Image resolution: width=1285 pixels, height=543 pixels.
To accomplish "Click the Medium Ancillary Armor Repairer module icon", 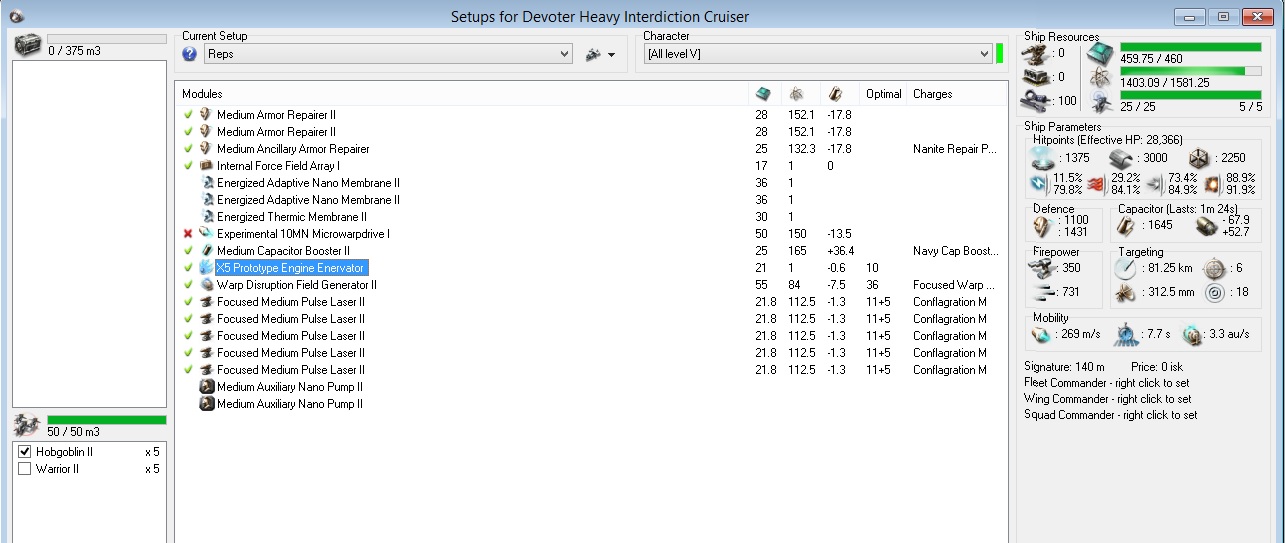I will pos(207,149).
